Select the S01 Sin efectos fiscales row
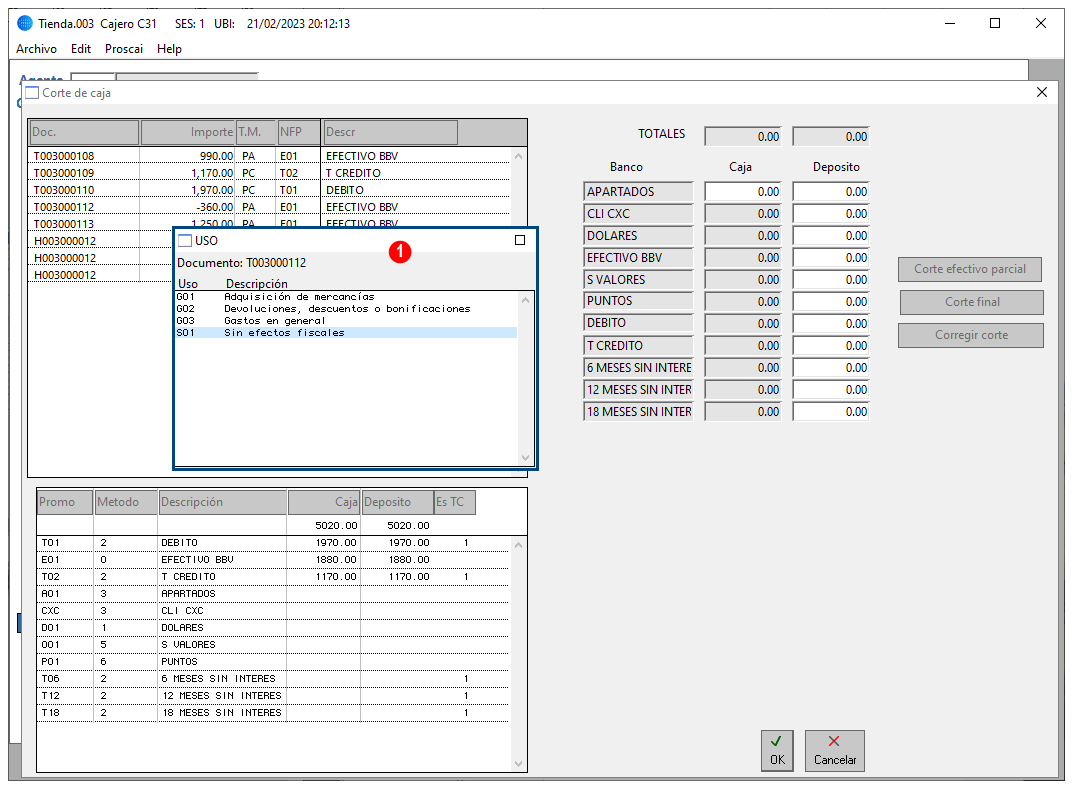 pos(346,333)
